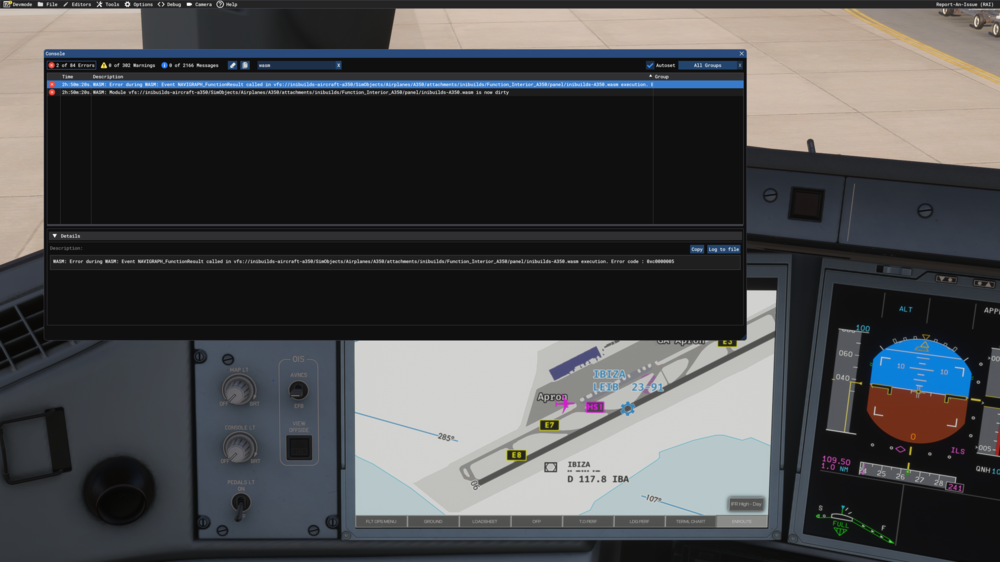1000x562 pixels.
Task: Toggle the Autoset checkbox
Action: click(650, 65)
